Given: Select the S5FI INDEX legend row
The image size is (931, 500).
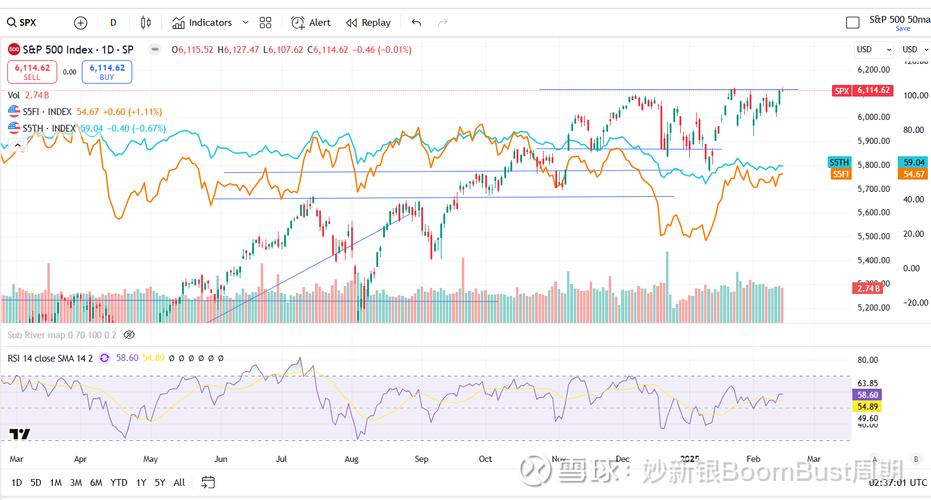Looking at the screenshot, I should [85, 112].
